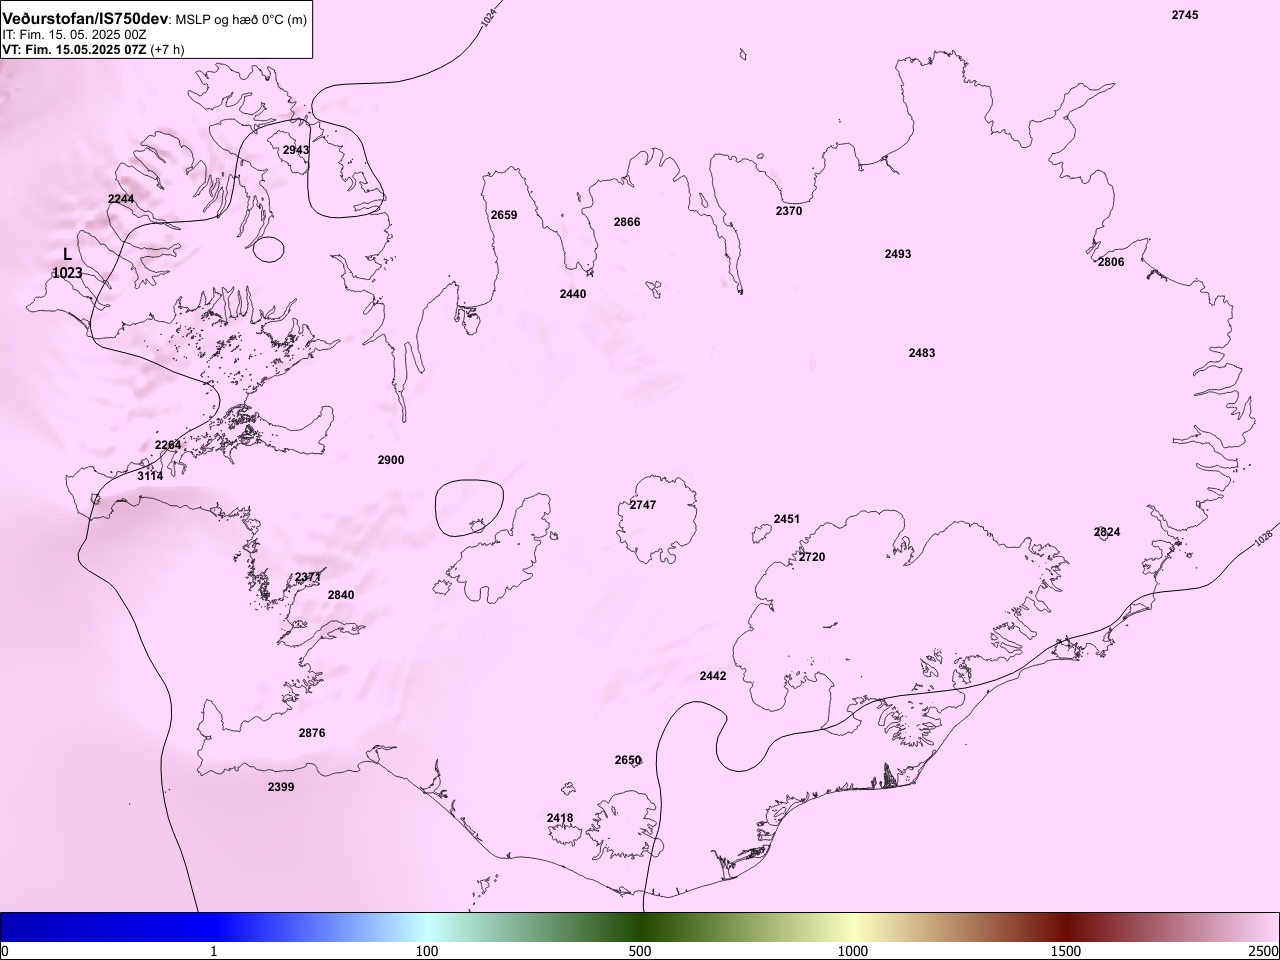The image size is (1280, 960).
Task: Click the 2659 height value
Action: click(504, 215)
